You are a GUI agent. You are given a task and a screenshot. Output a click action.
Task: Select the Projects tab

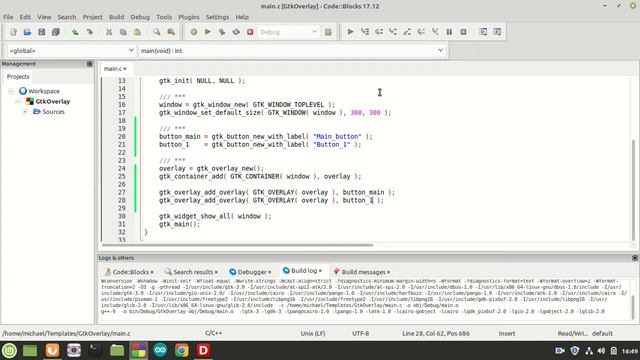[x=18, y=77]
